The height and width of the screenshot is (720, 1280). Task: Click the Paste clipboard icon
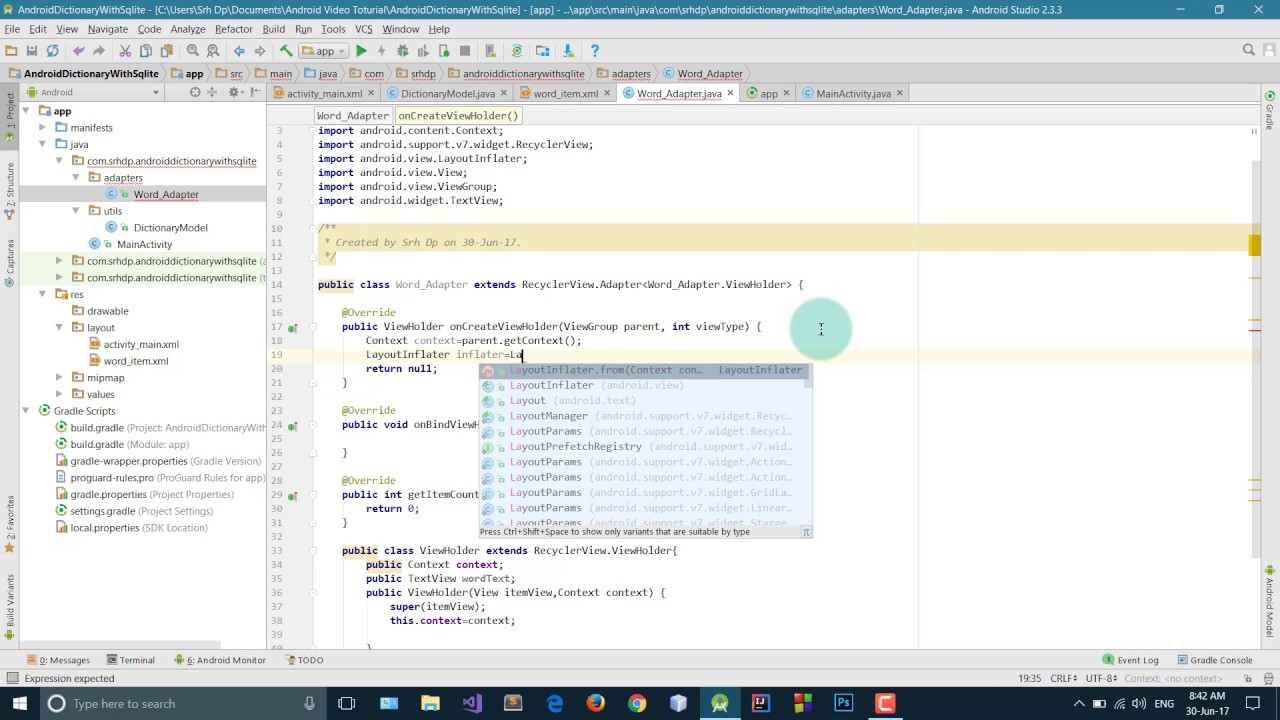tap(166, 51)
